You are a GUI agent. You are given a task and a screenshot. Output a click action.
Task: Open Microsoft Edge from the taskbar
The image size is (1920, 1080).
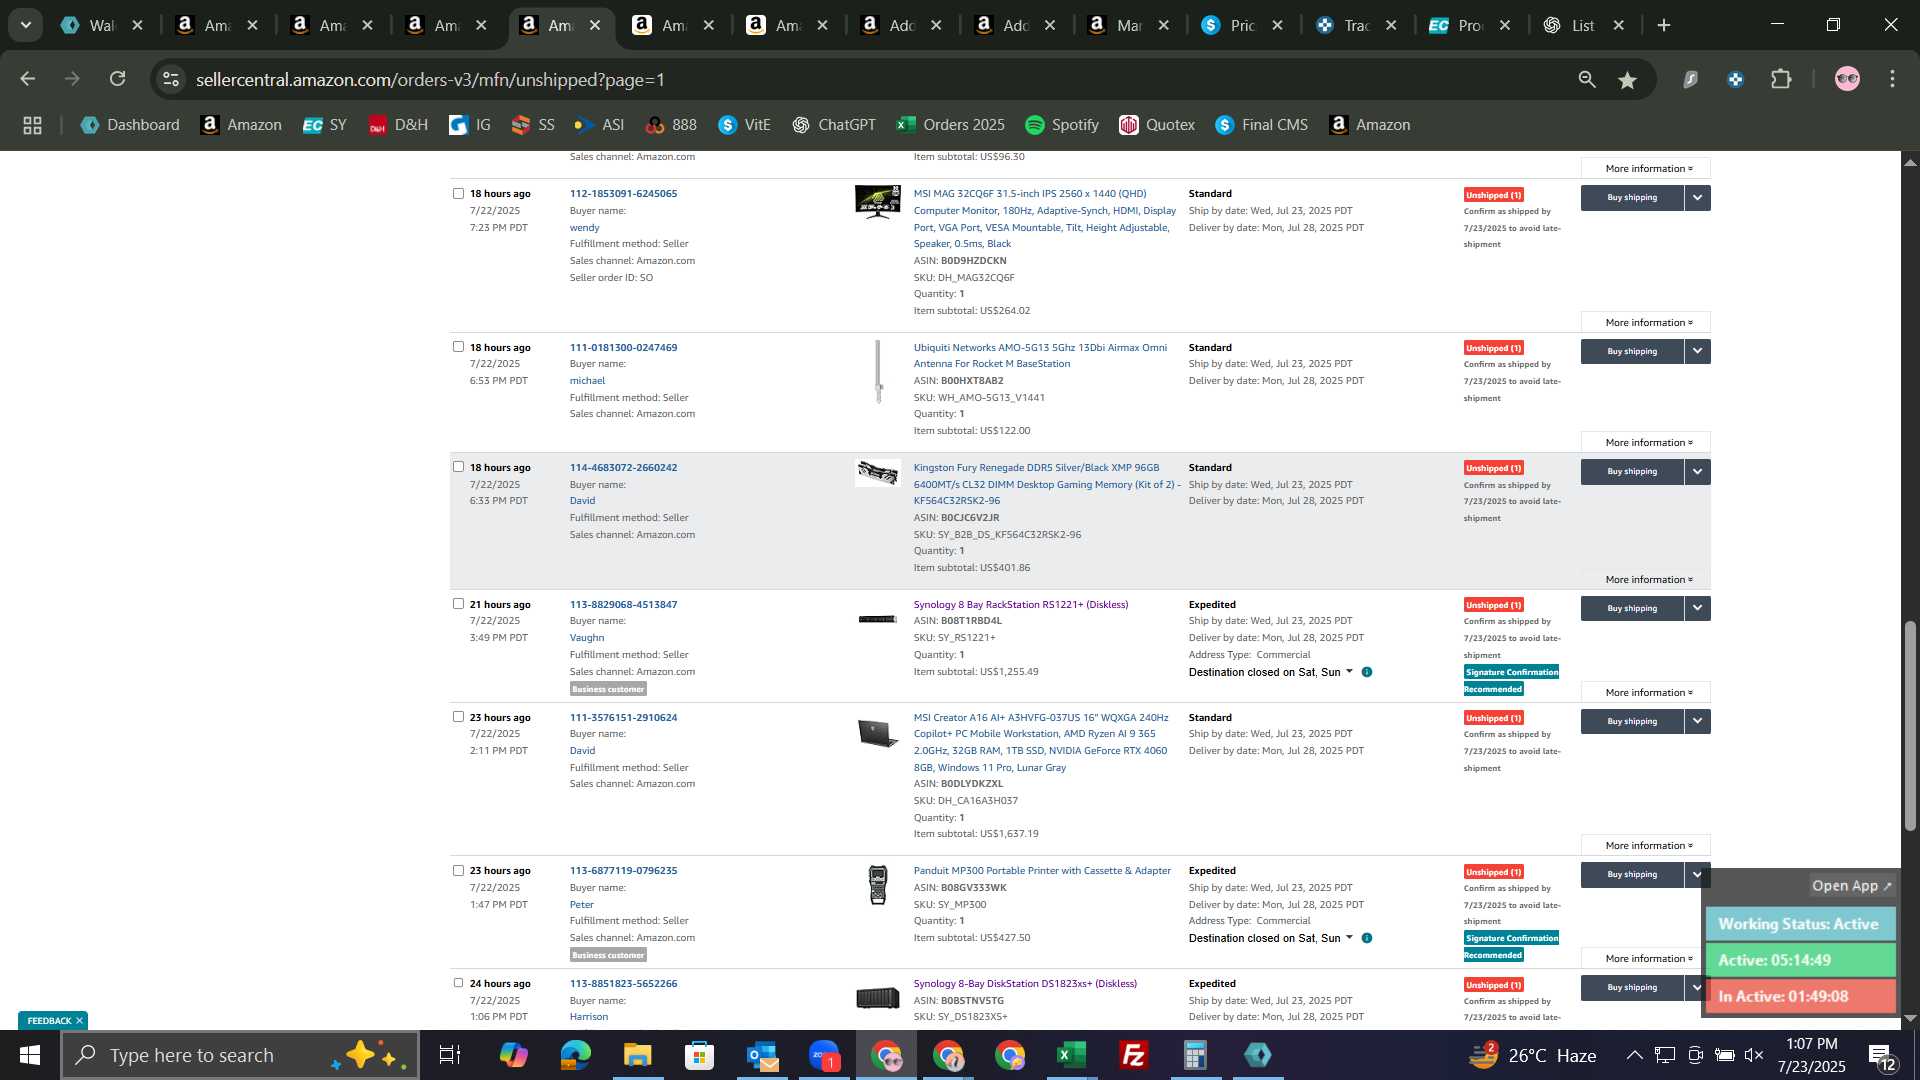(x=575, y=1055)
